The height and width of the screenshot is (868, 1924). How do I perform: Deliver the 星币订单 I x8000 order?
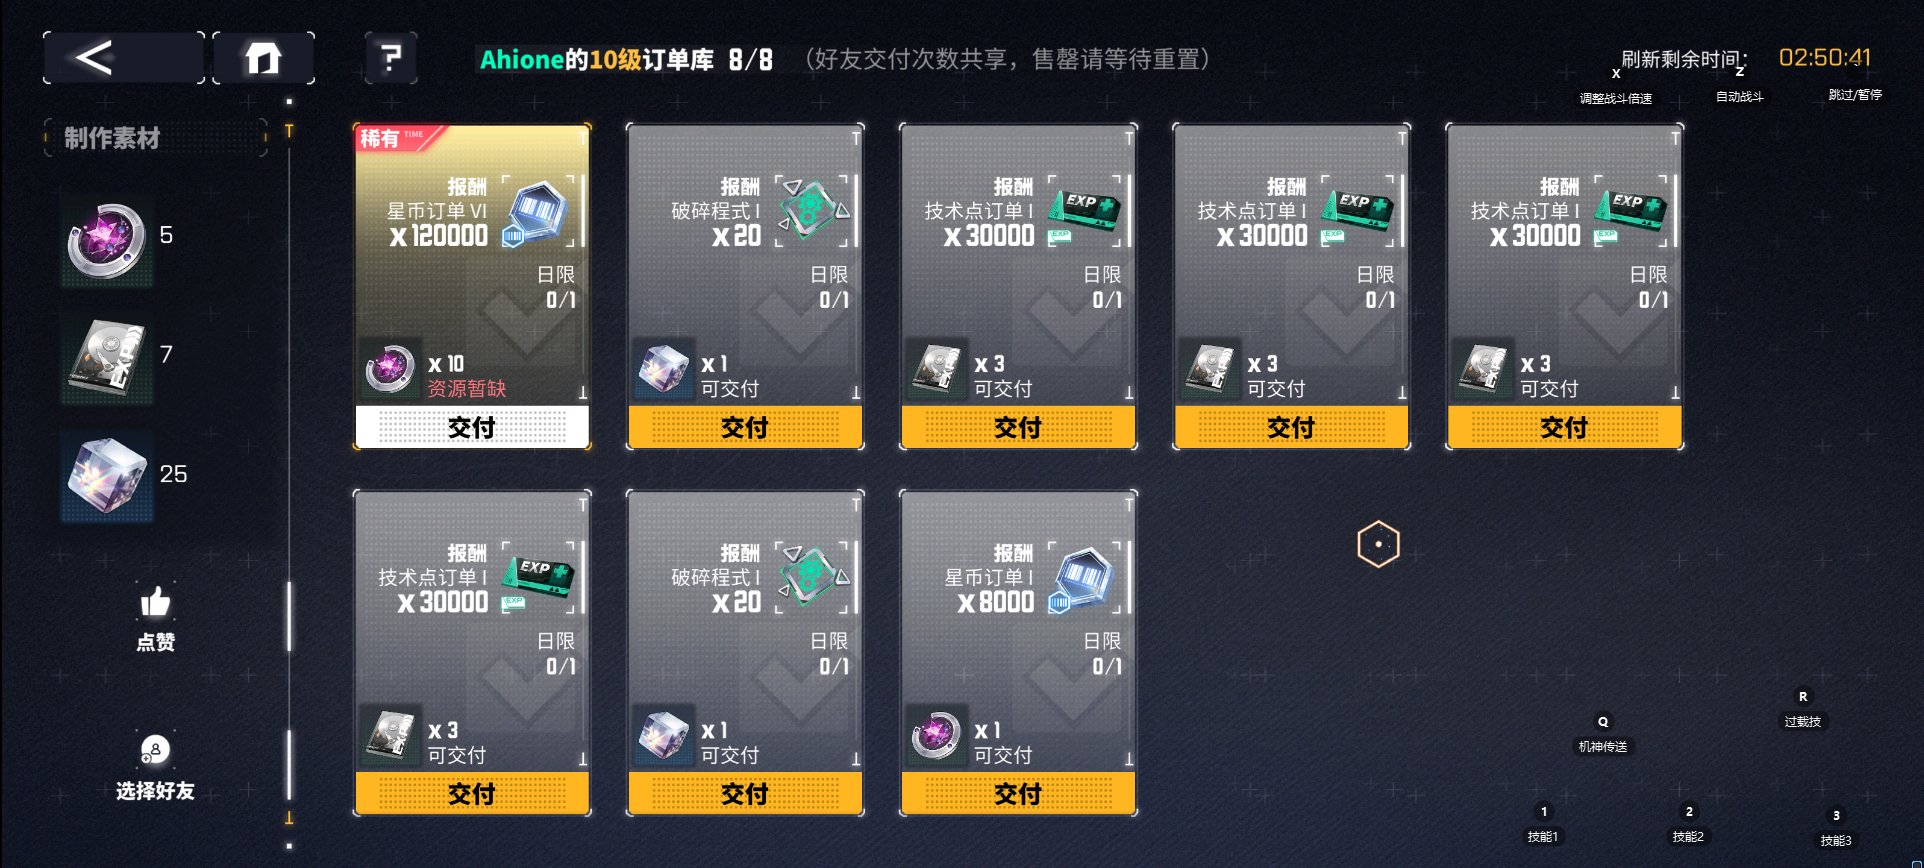pos(1018,793)
